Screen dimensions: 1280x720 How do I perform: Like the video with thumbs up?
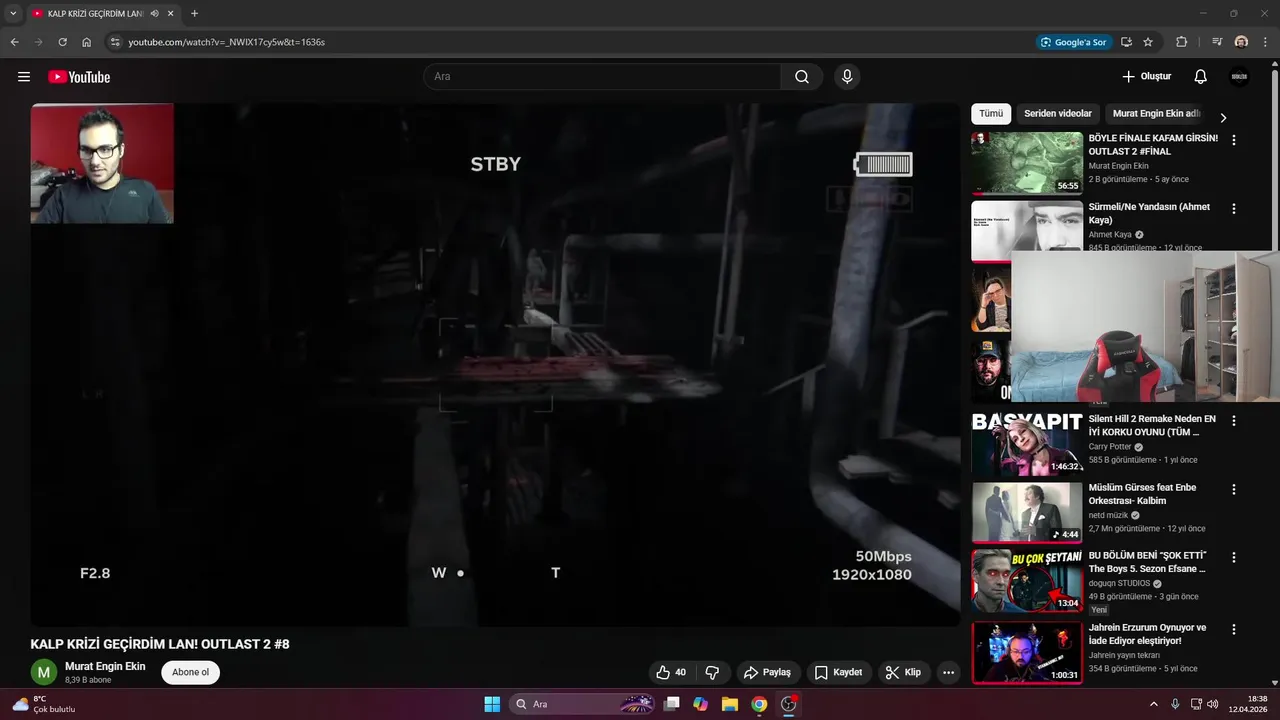671,672
